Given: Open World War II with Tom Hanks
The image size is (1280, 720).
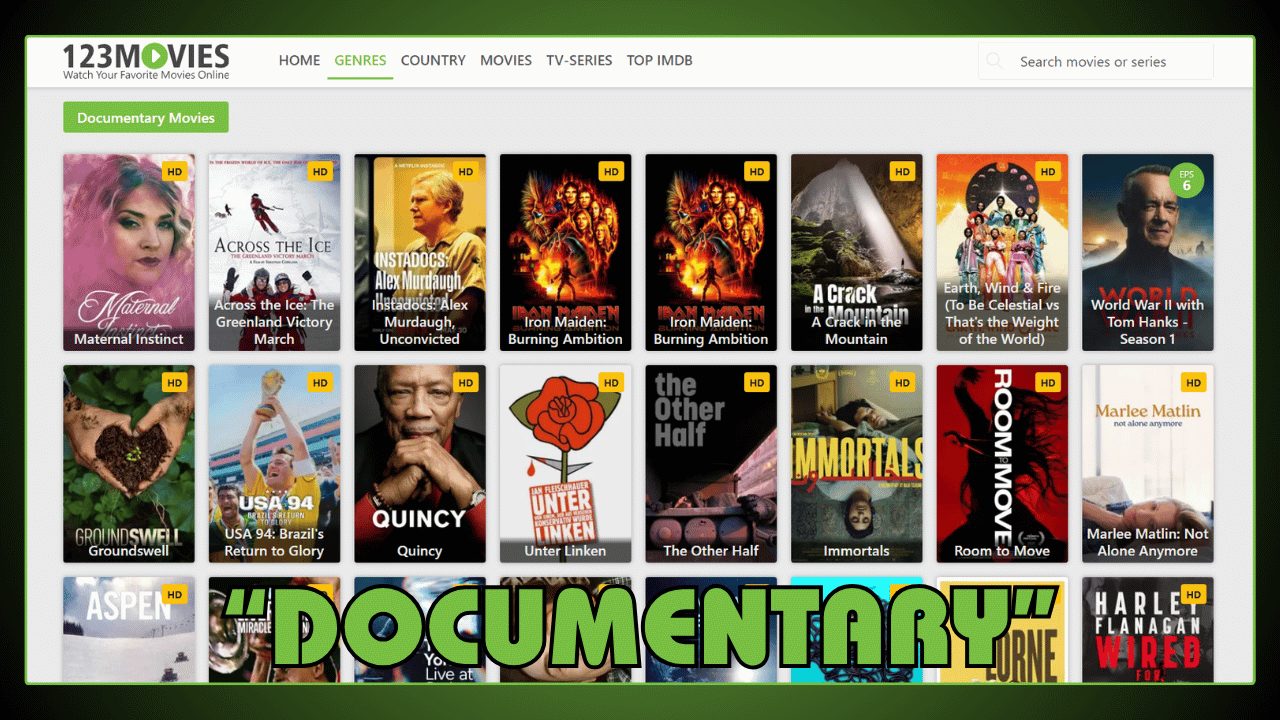Looking at the screenshot, I should click(1148, 252).
